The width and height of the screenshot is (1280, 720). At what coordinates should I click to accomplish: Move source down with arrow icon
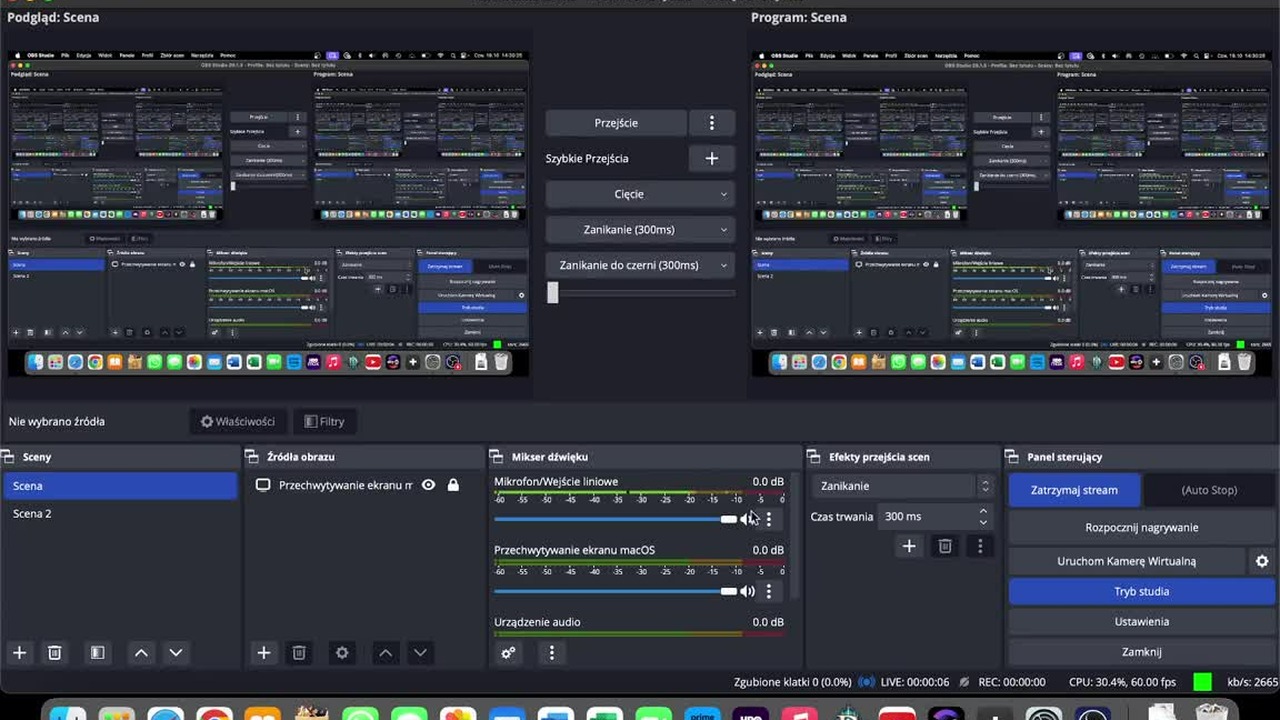[x=420, y=652]
